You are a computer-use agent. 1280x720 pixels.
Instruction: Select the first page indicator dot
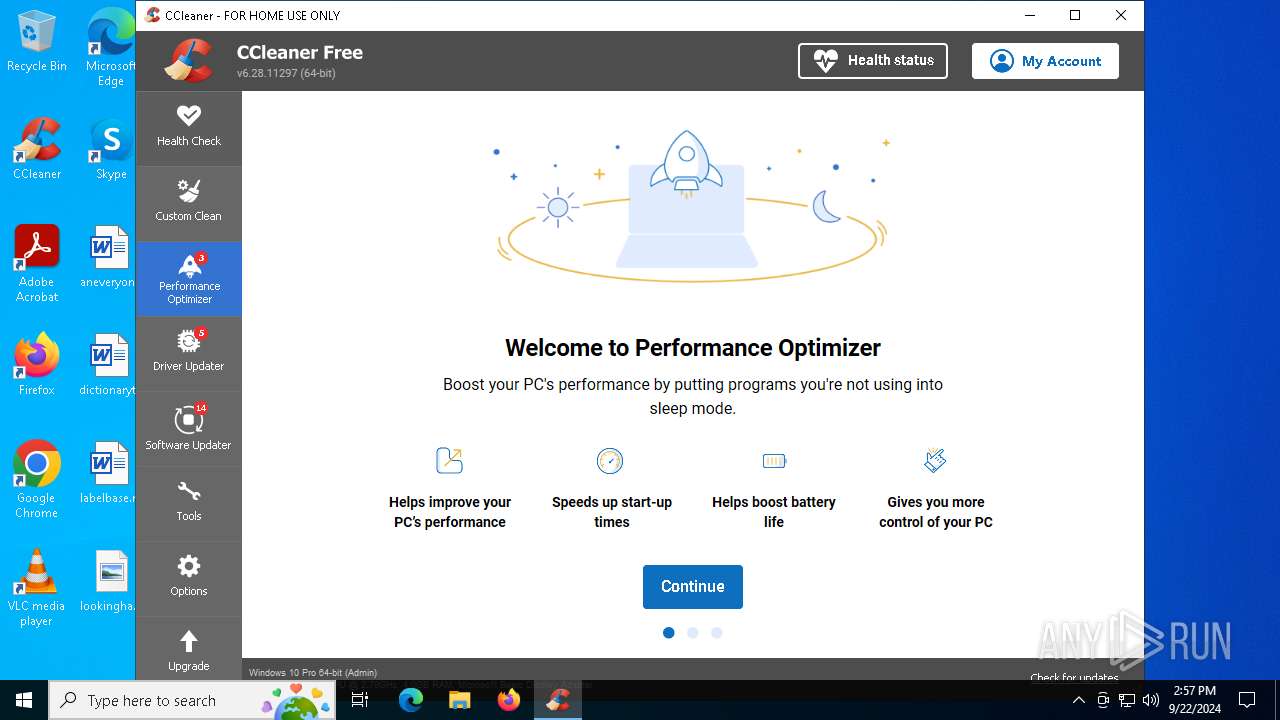click(669, 633)
